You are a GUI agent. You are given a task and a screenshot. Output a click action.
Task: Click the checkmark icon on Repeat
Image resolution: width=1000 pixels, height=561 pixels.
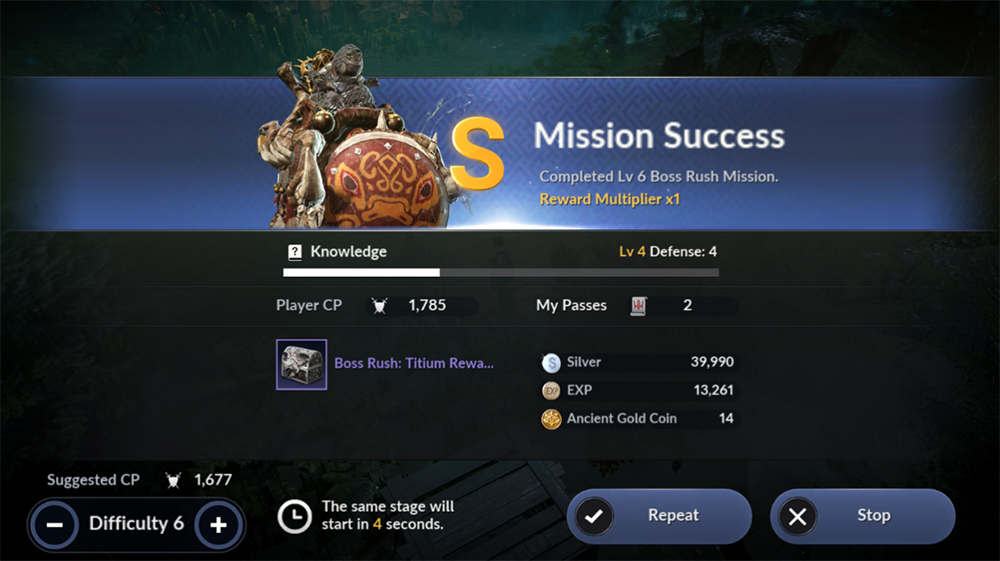[x=594, y=516]
